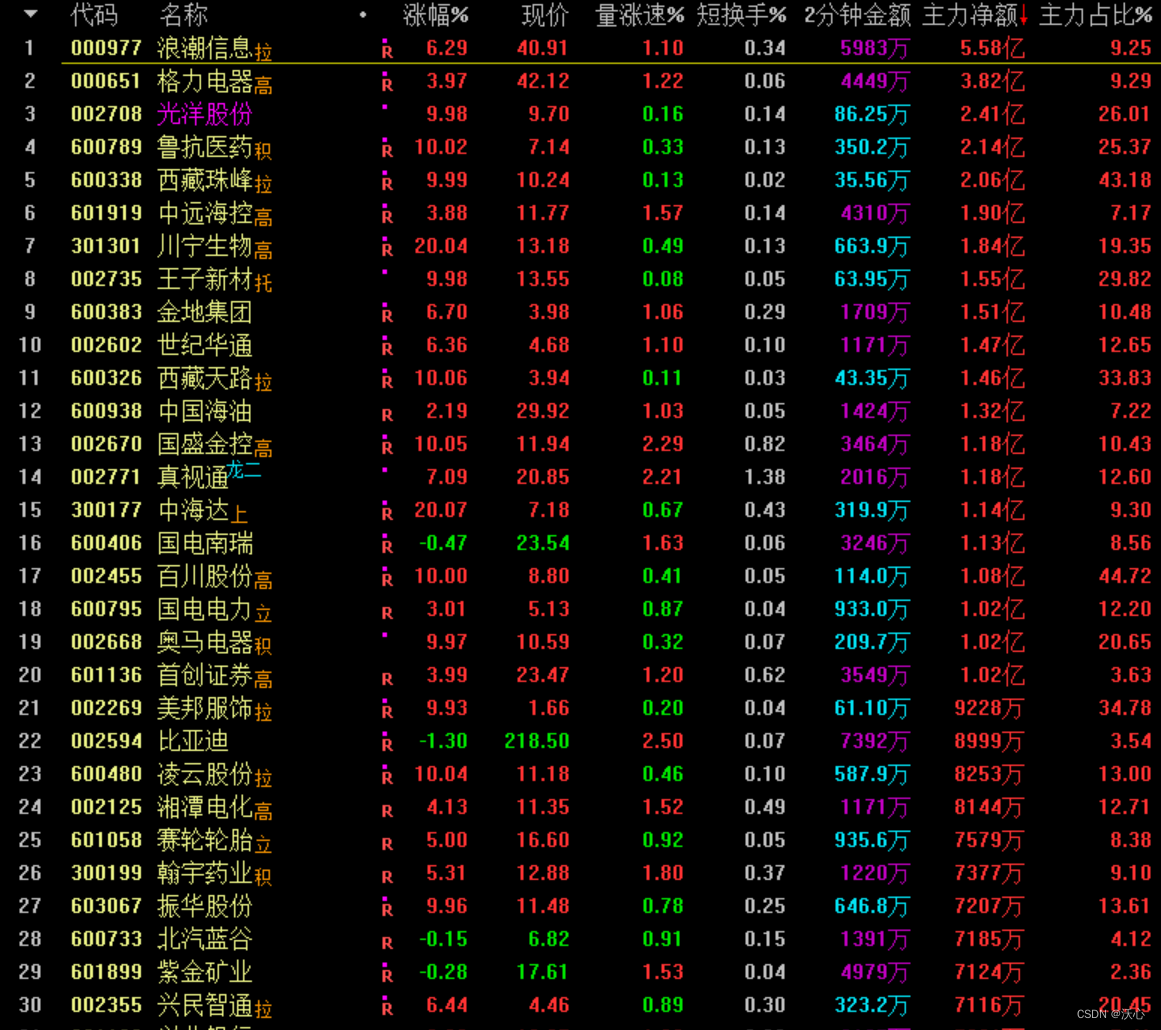Image resolution: width=1161 pixels, height=1030 pixels.
Task: Click 2分钟金额 value 86.25万
Action: pyautogui.click(x=872, y=114)
